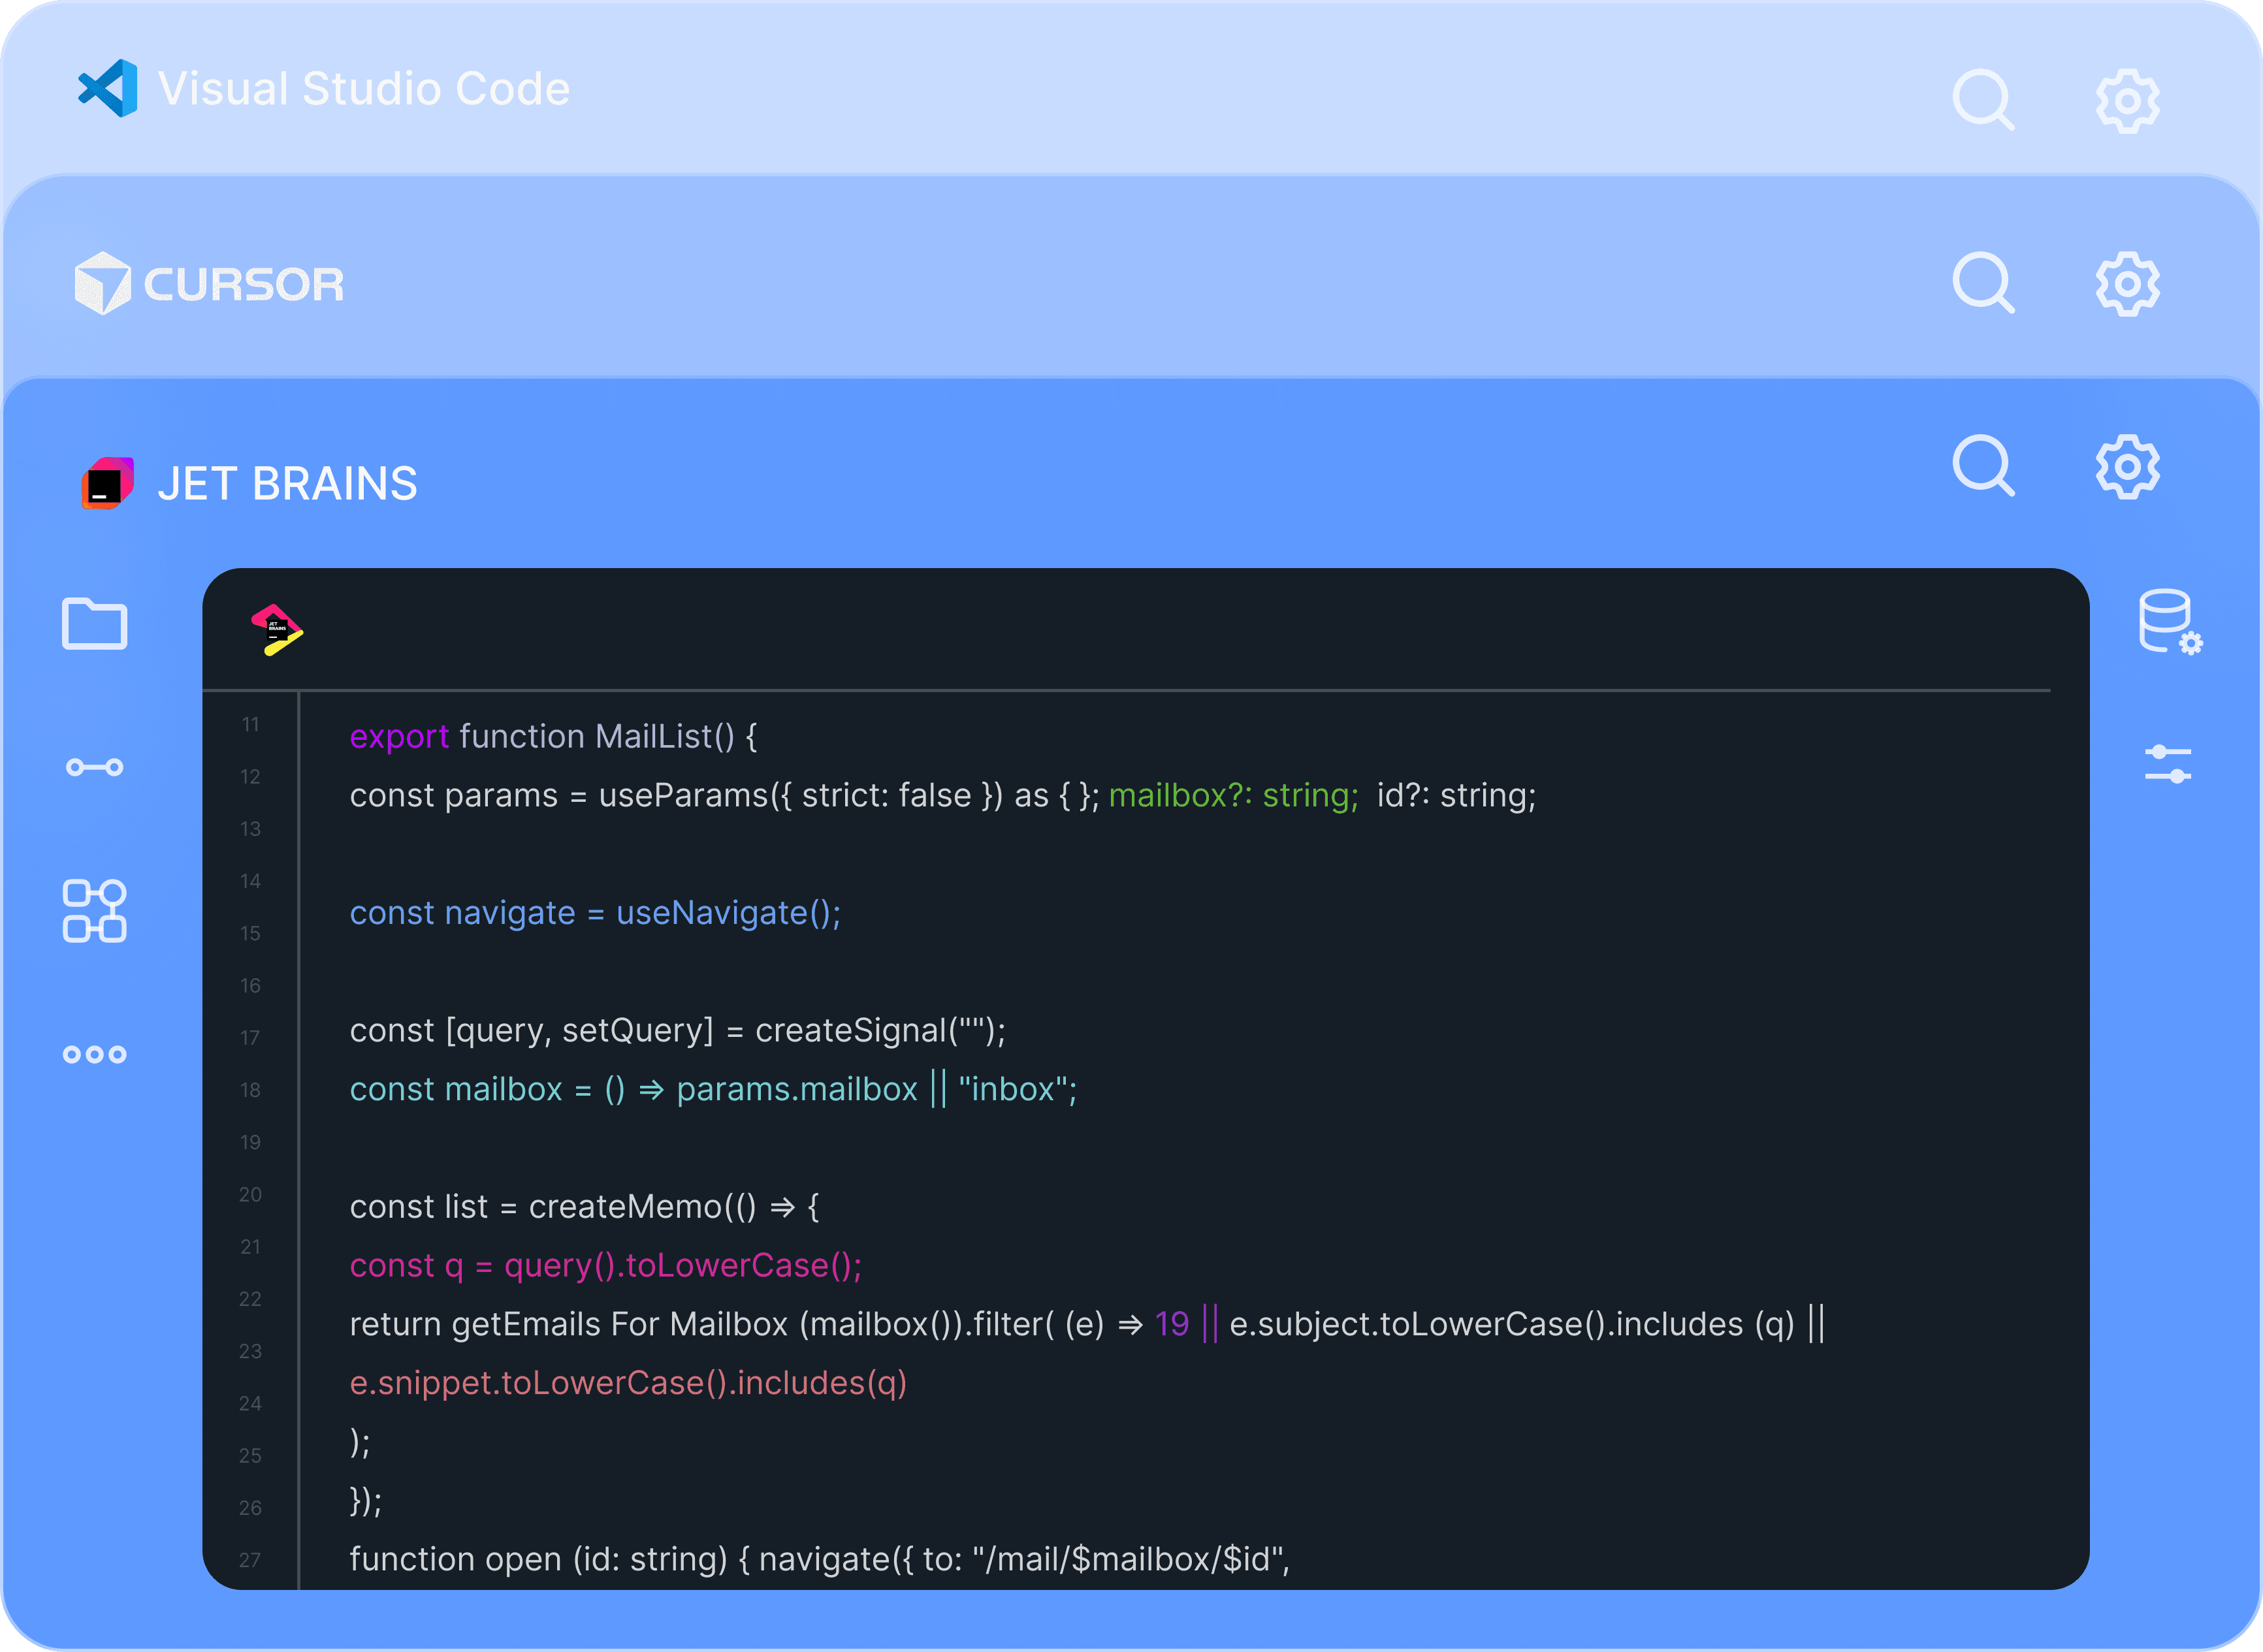Click the commit/git node icon in sidebar
The height and width of the screenshot is (1652, 2263).
tap(94, 767)
